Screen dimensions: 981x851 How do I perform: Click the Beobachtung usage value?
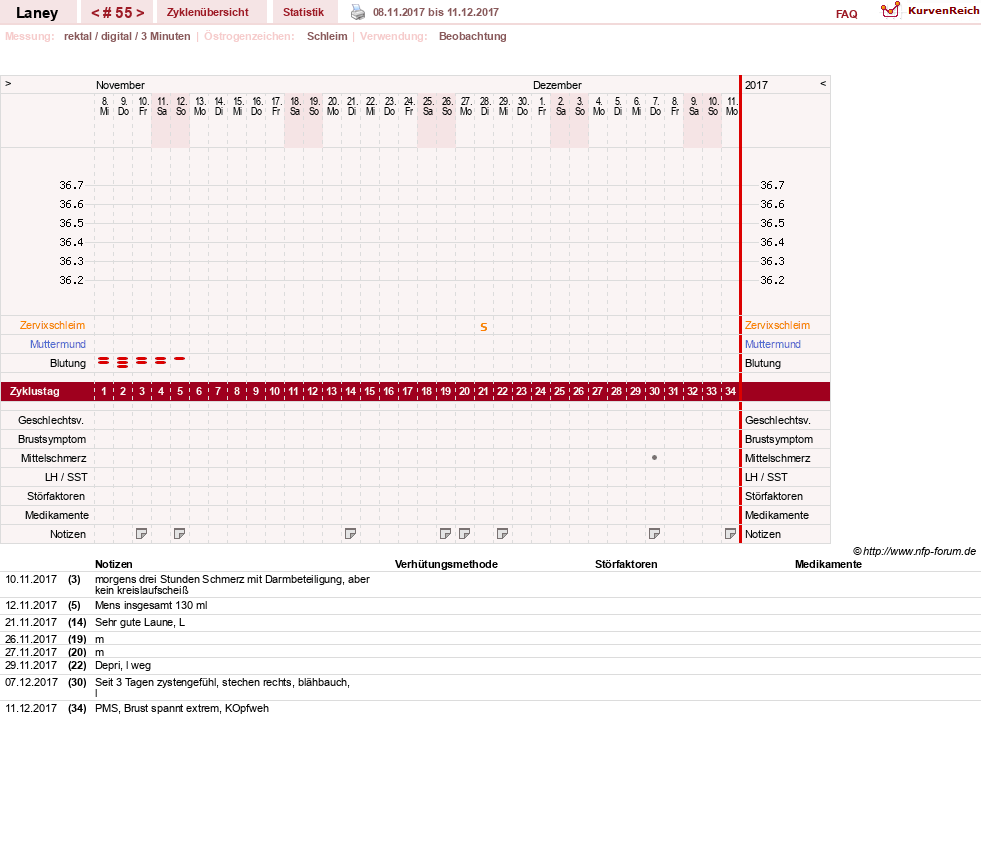[472, 36]
